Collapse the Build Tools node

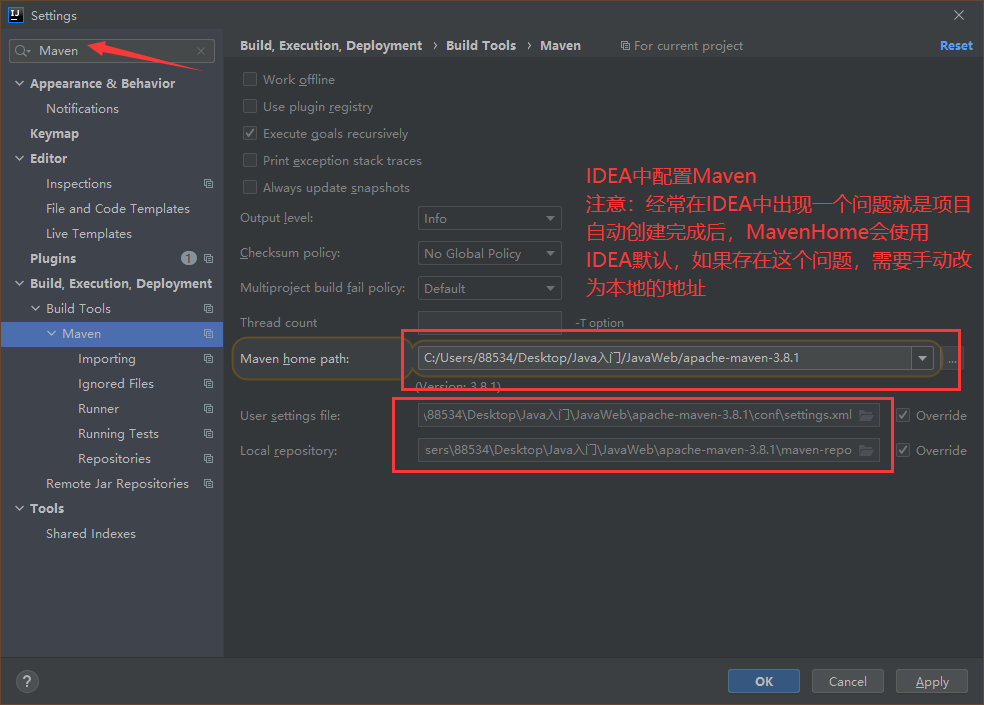(x=35, y=308)
